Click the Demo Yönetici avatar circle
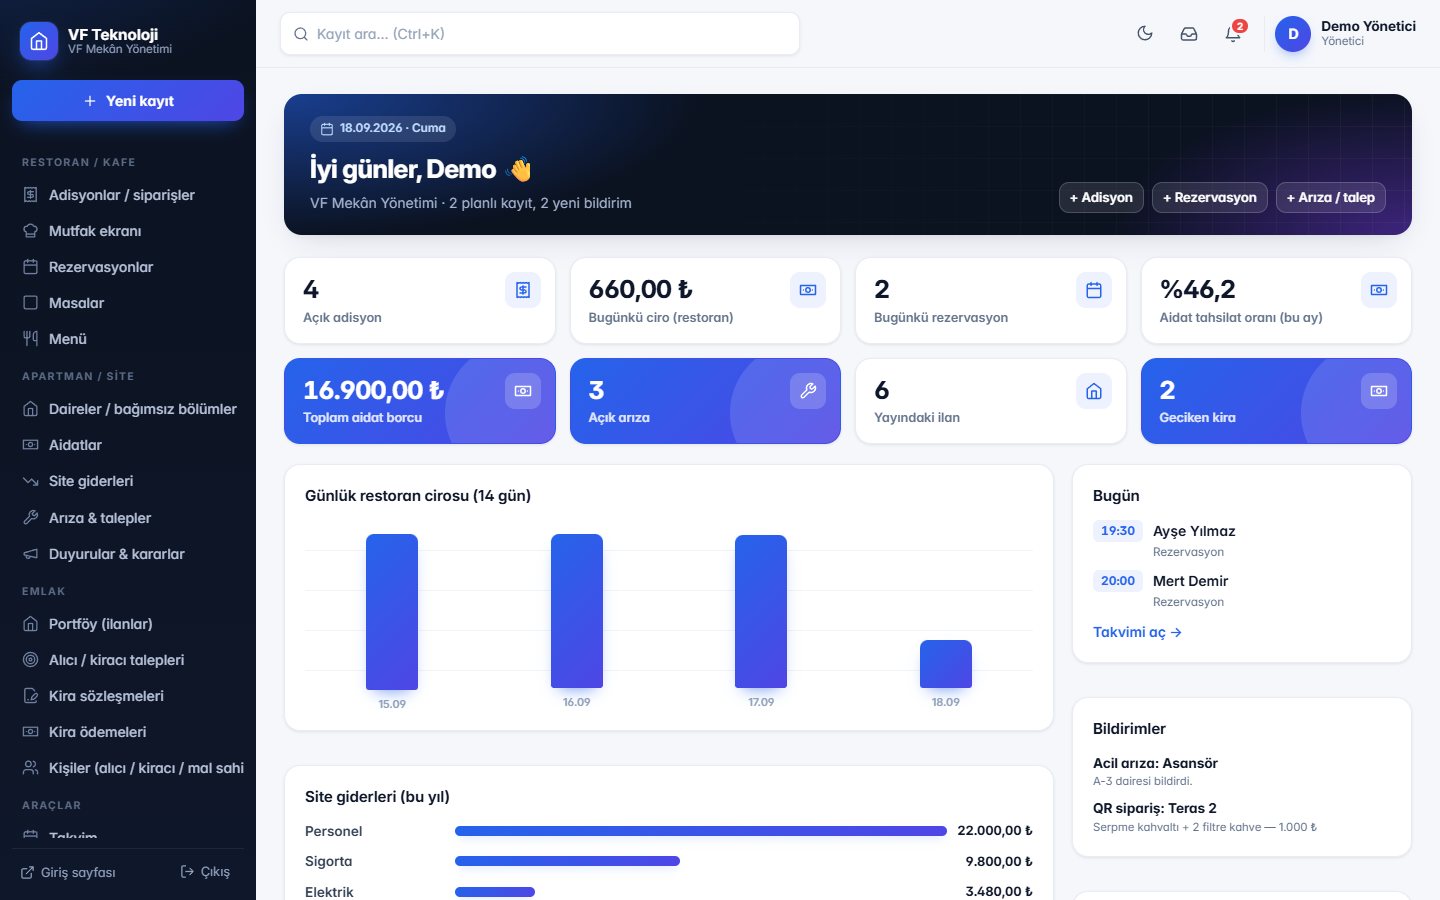The image size is (1440, 900). (x=1293, y=34)
